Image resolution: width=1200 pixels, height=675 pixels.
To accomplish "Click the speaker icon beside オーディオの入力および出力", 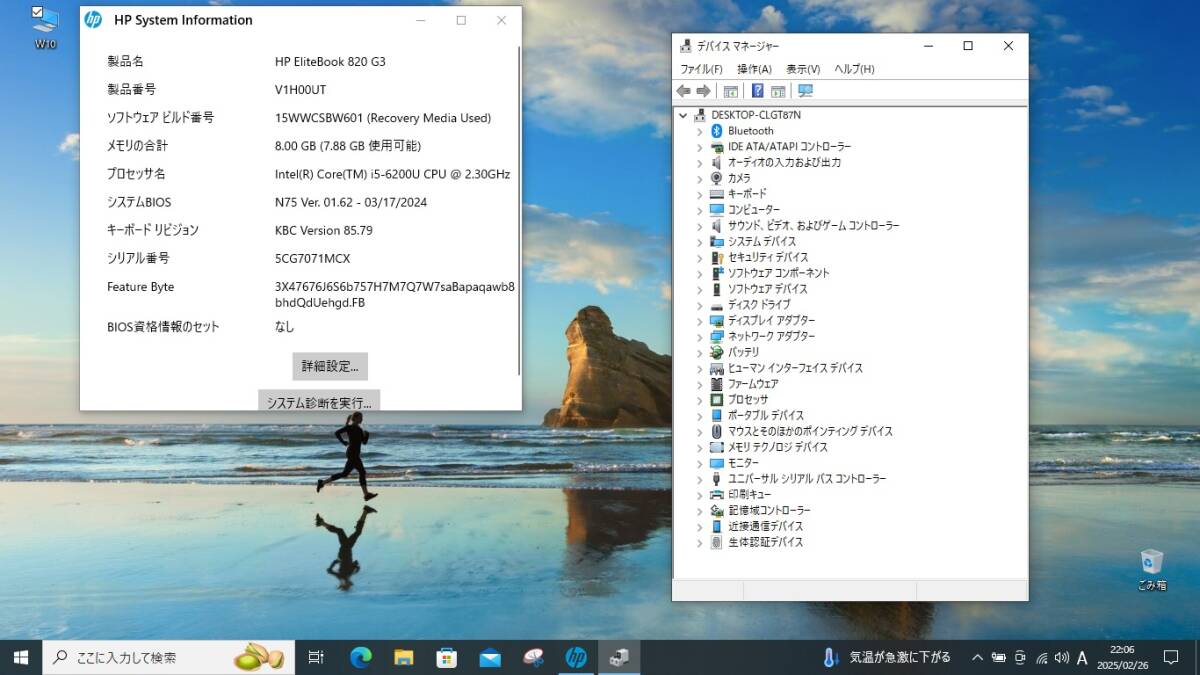I will pos(716,162).
